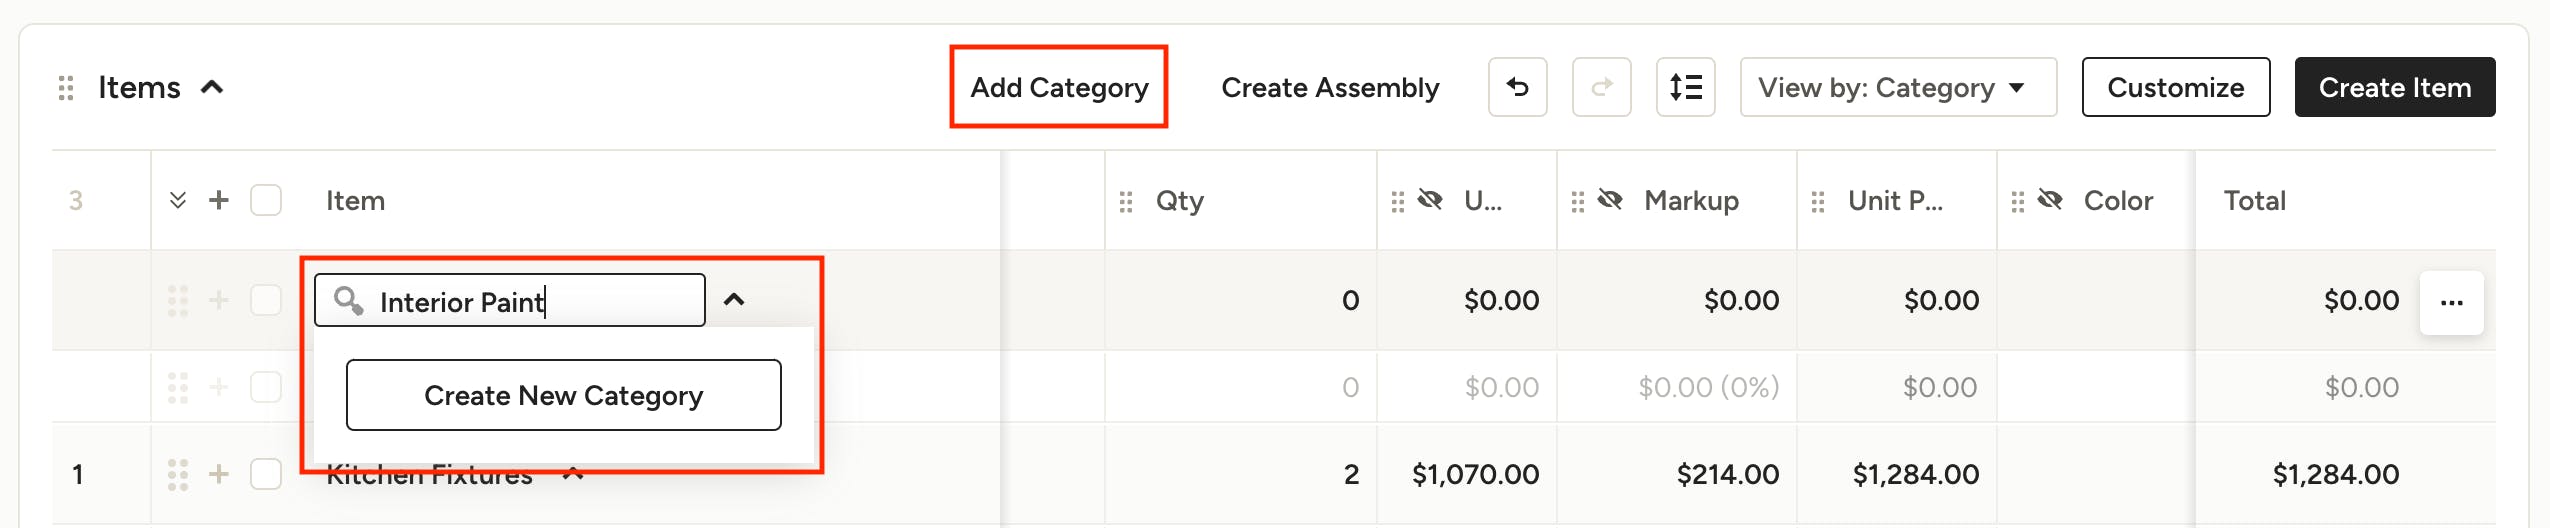This screenshot has height=528, width=2550.
Task: Click the redo arrow icon
Action: pyautogui.click(x=1601, y=87)
